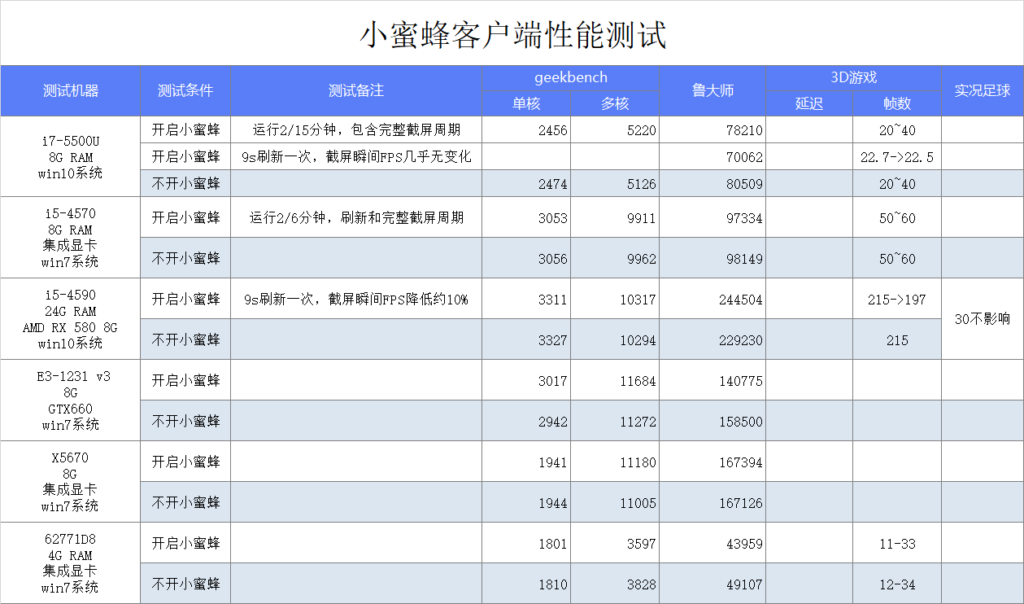Click the 实况足球 column header
1024x604 pixels.
982,91
